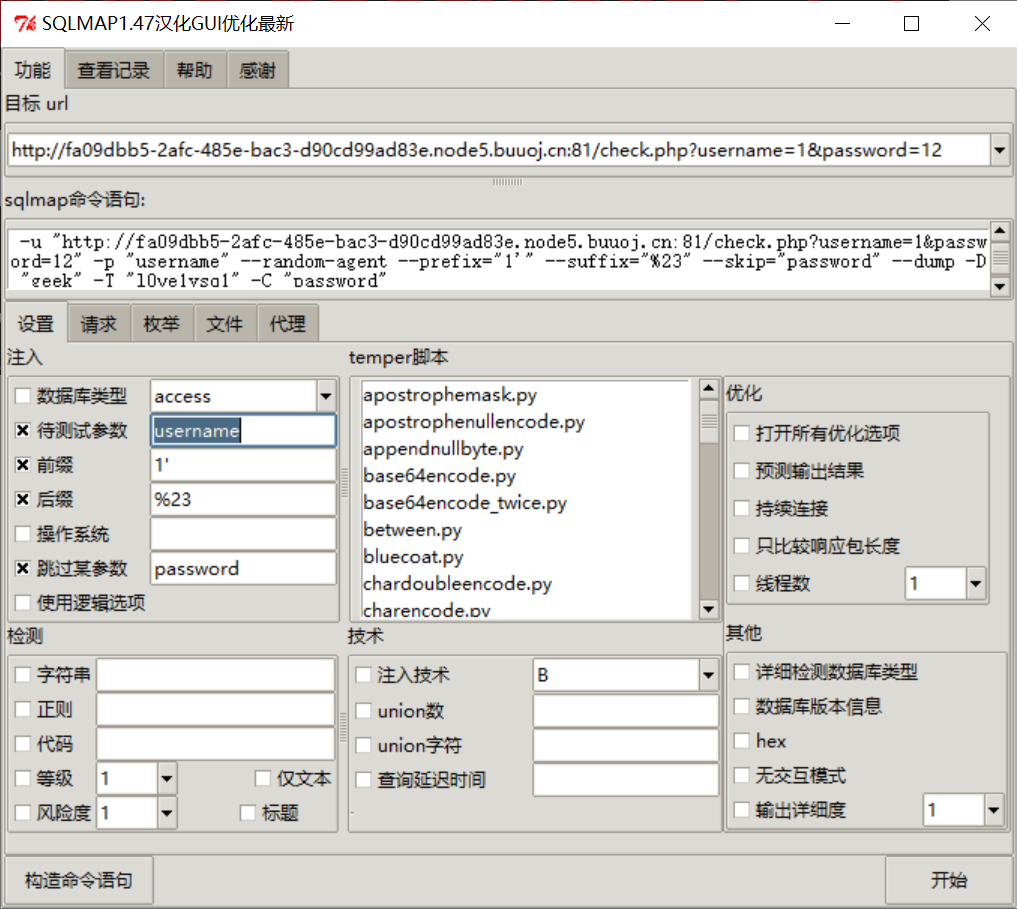
Task: Click command box scroll up arrow
Action: [999, 230]
